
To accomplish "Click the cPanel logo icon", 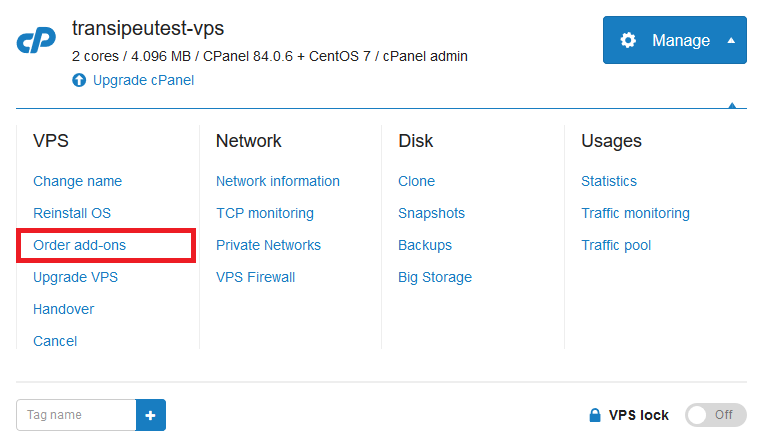I will click(36, 40).
